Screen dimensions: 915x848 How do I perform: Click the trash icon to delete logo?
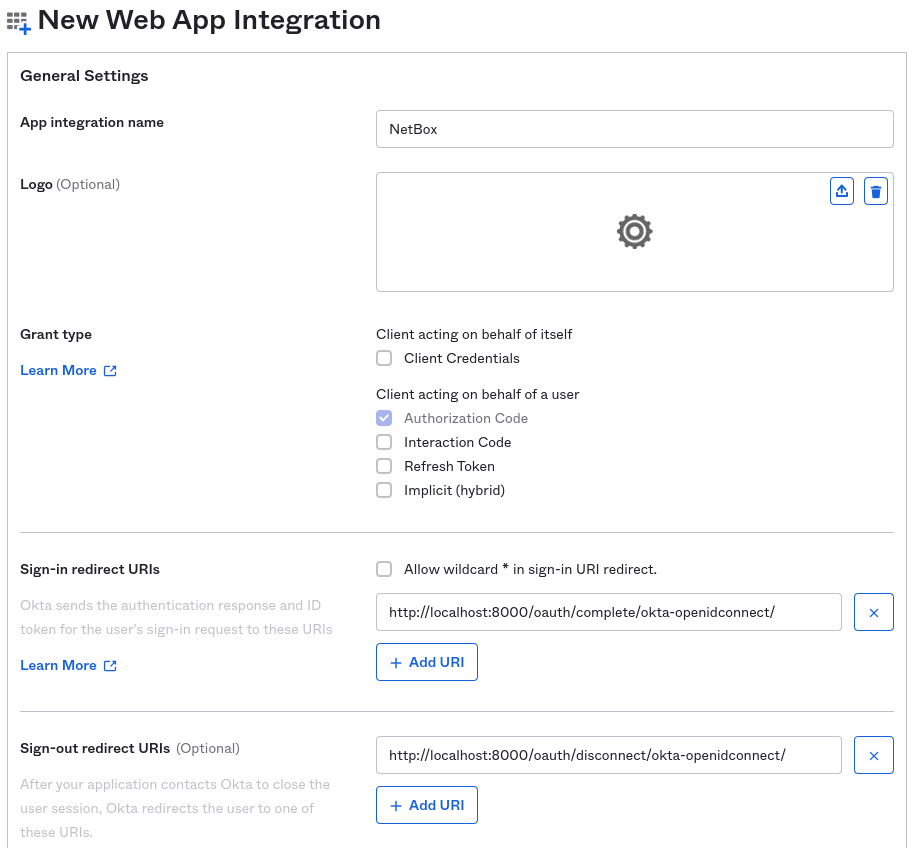pyautogui.click(x=875, y=190)
